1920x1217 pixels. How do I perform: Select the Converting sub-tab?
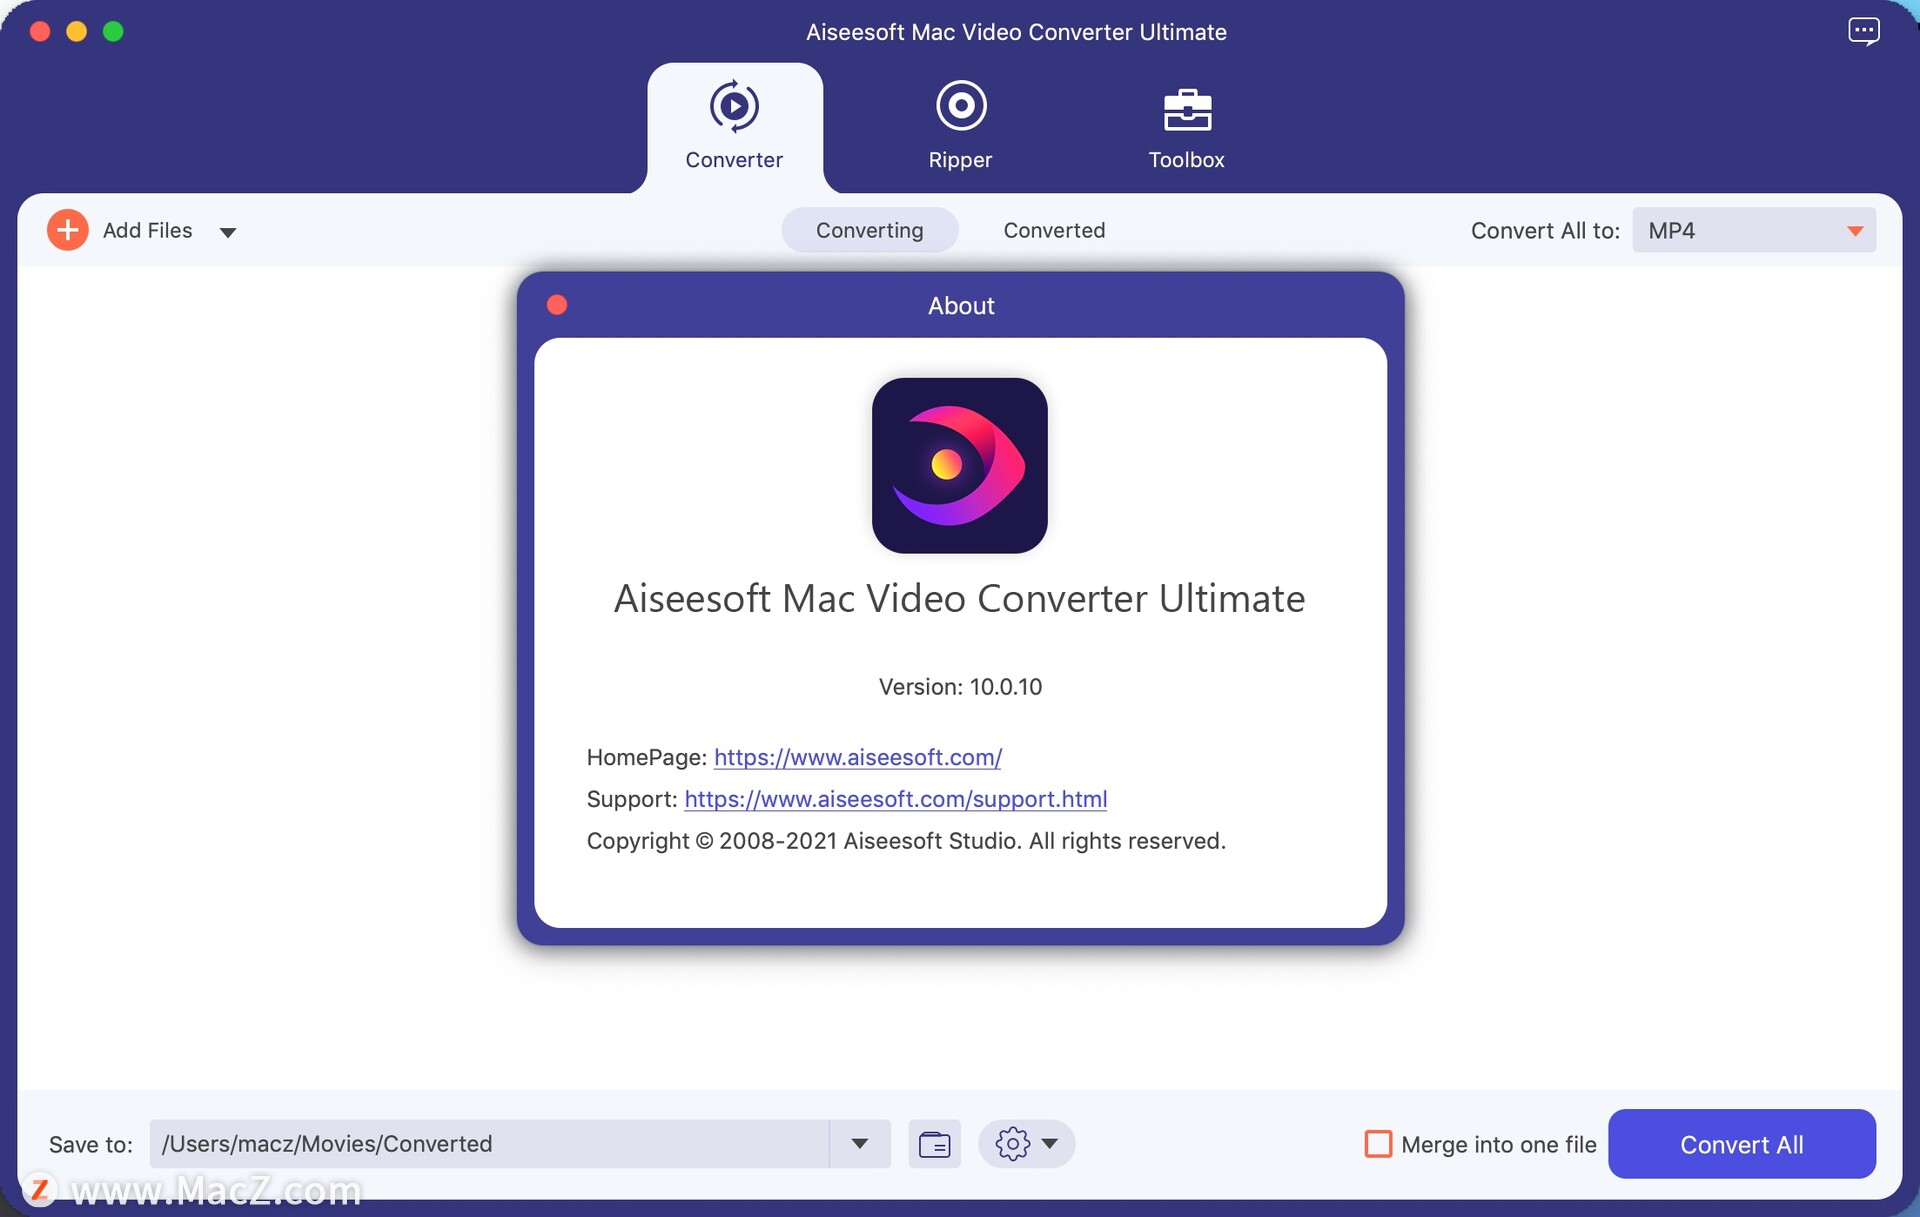(869, 230)
